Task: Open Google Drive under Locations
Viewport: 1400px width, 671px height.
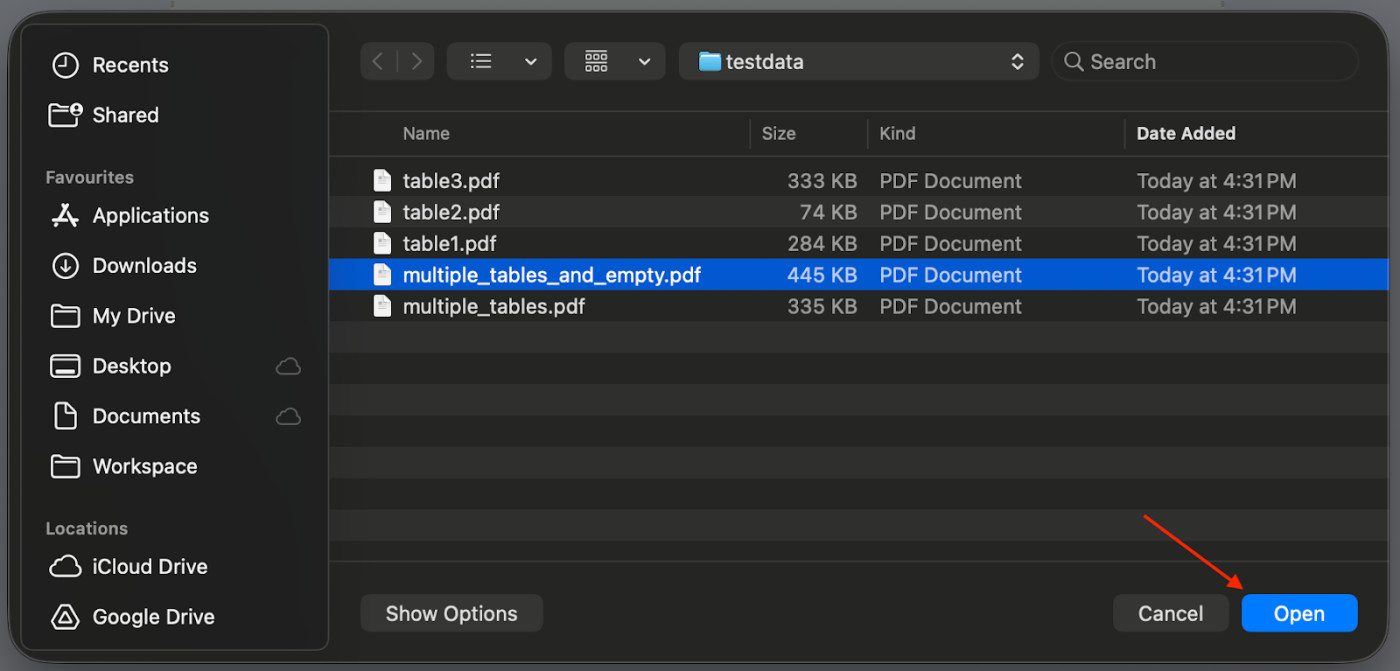Action: [153, 617]
